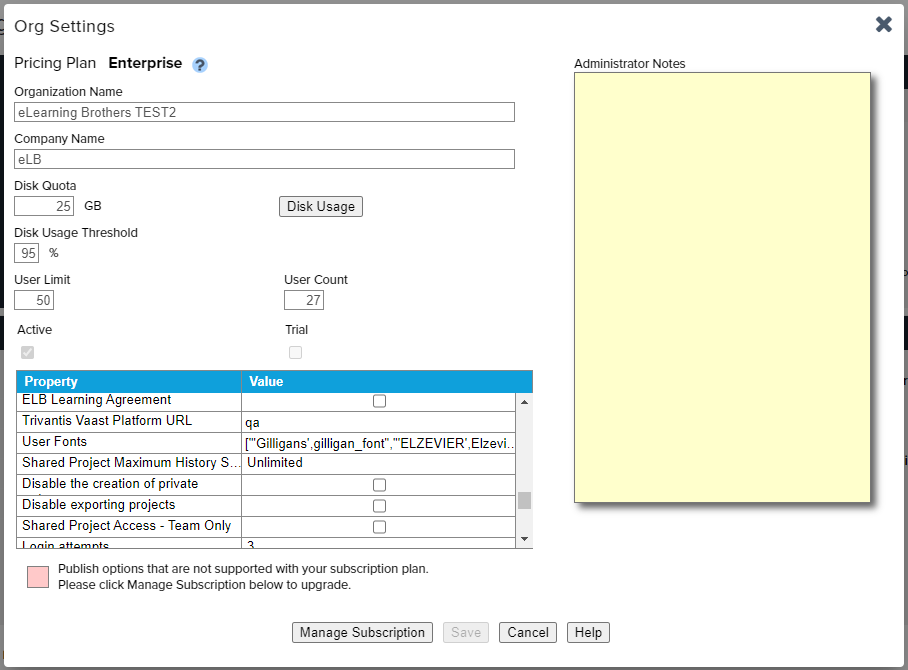This screenshot has width=908, height=670.
Task: Open Disk Usage details
Action: [x=320, y=207]
